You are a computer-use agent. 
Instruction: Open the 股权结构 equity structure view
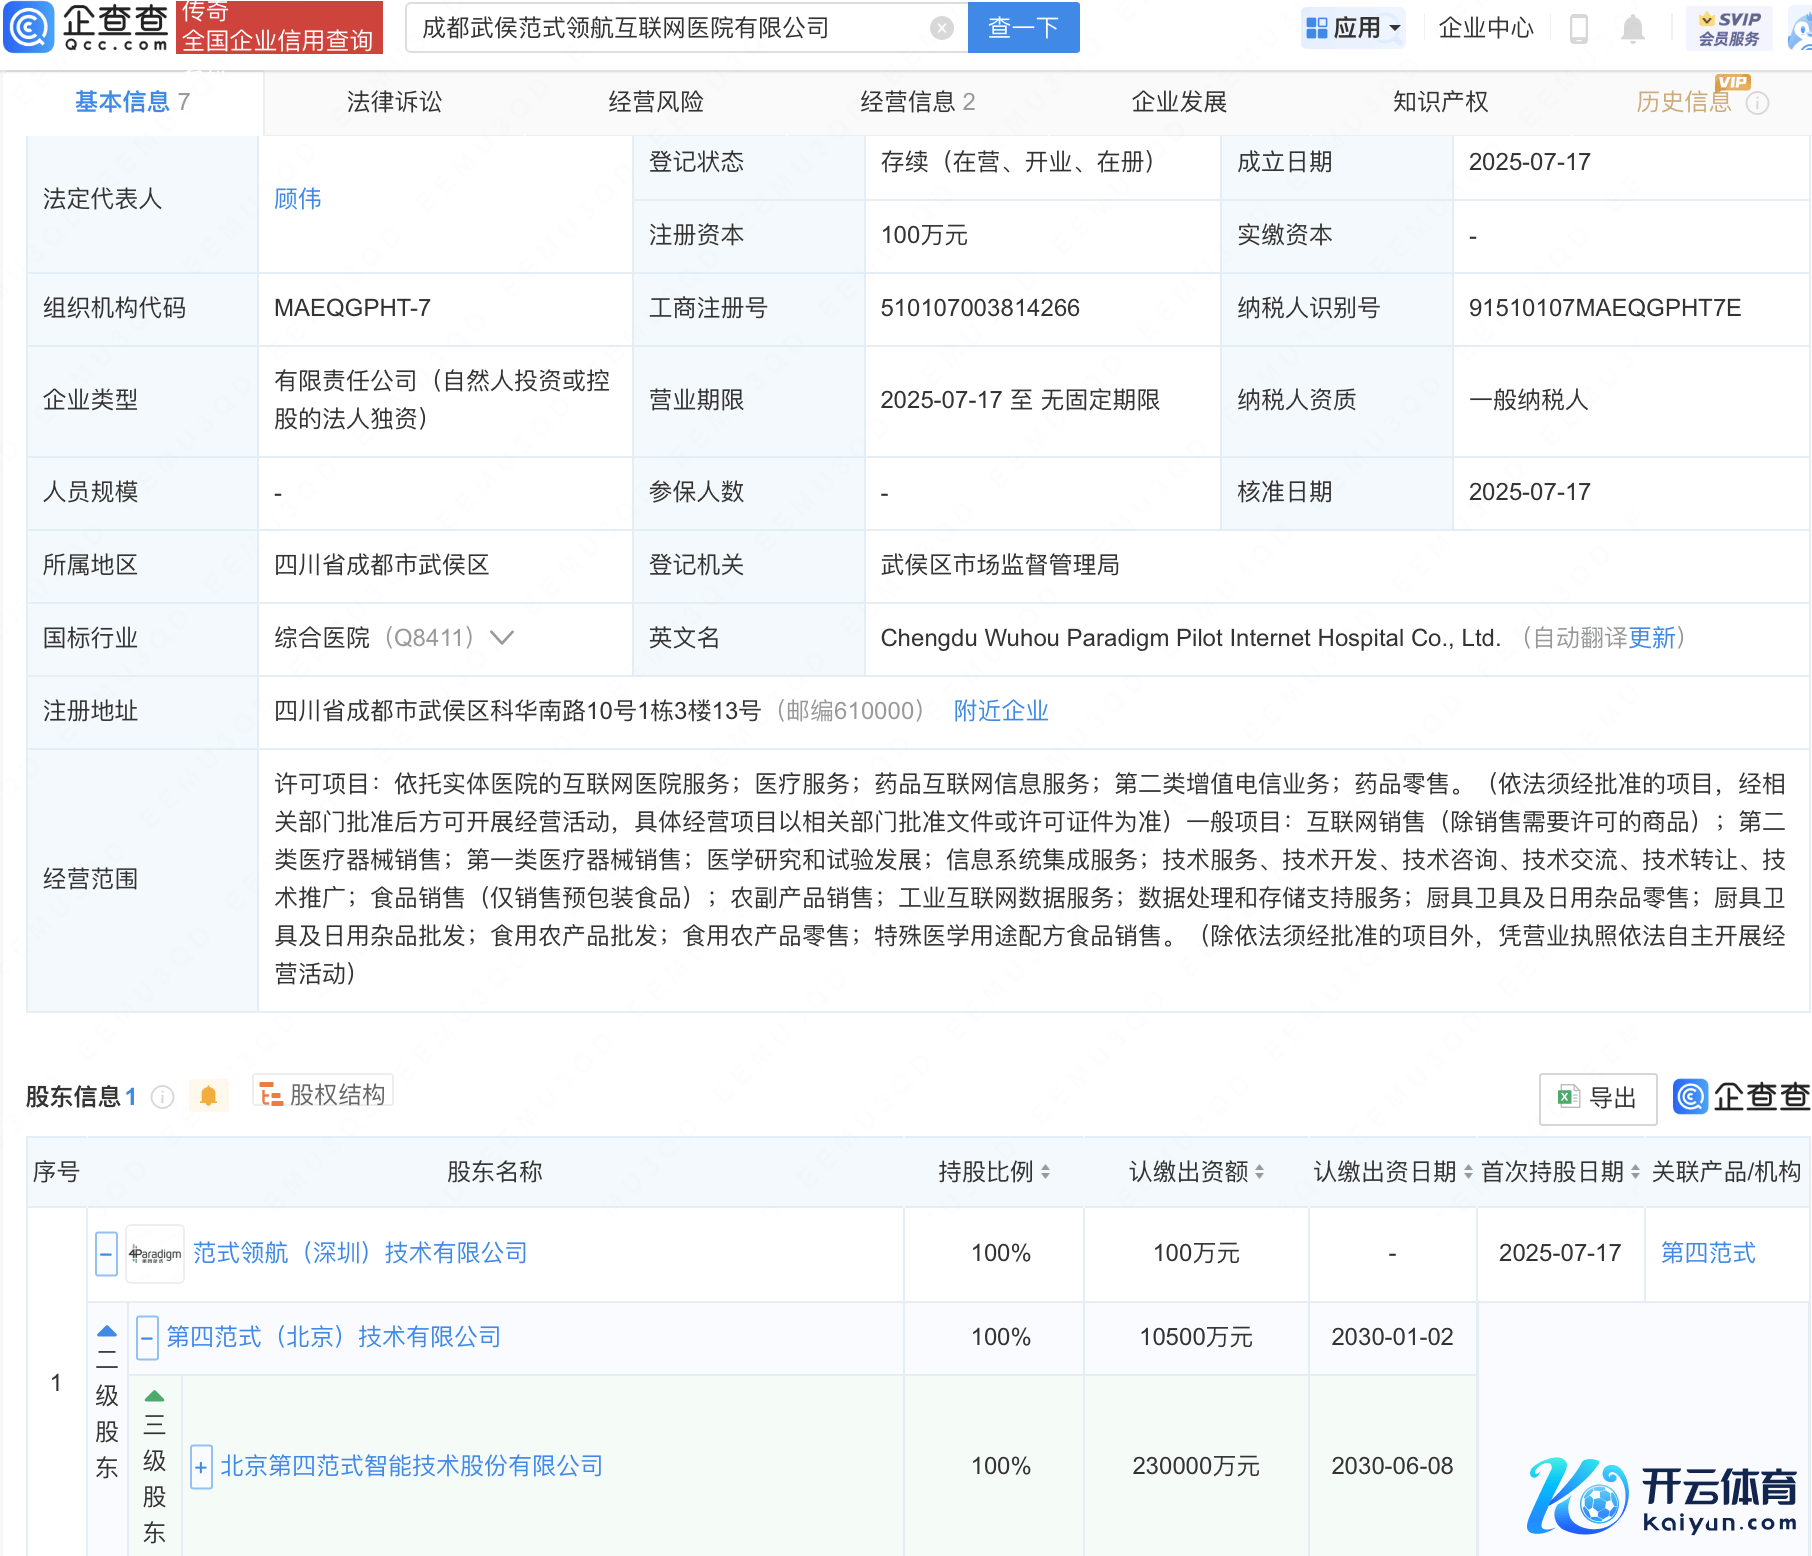(x=323, y=1095)
